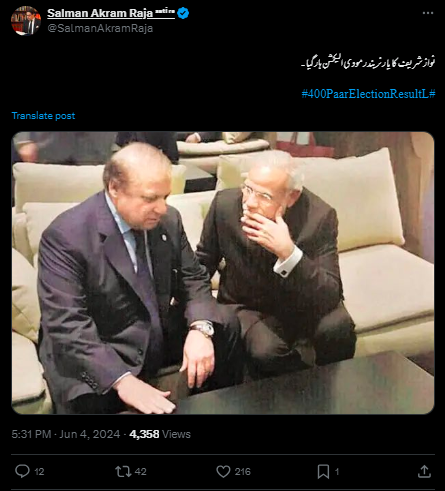
Task: Click the Salman Akram Raja display name
Action: (100, 13)
